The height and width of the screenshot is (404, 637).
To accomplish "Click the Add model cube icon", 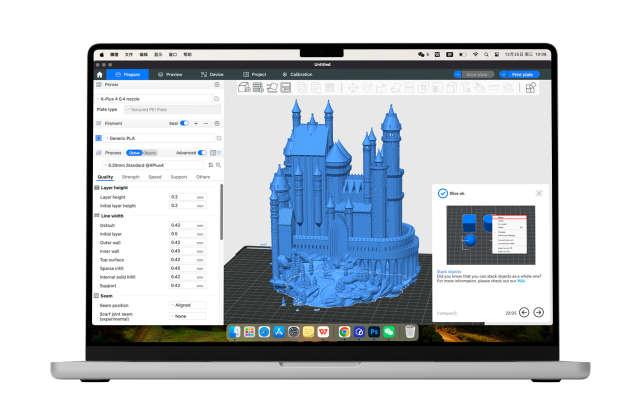I will (x=244, y=88).
